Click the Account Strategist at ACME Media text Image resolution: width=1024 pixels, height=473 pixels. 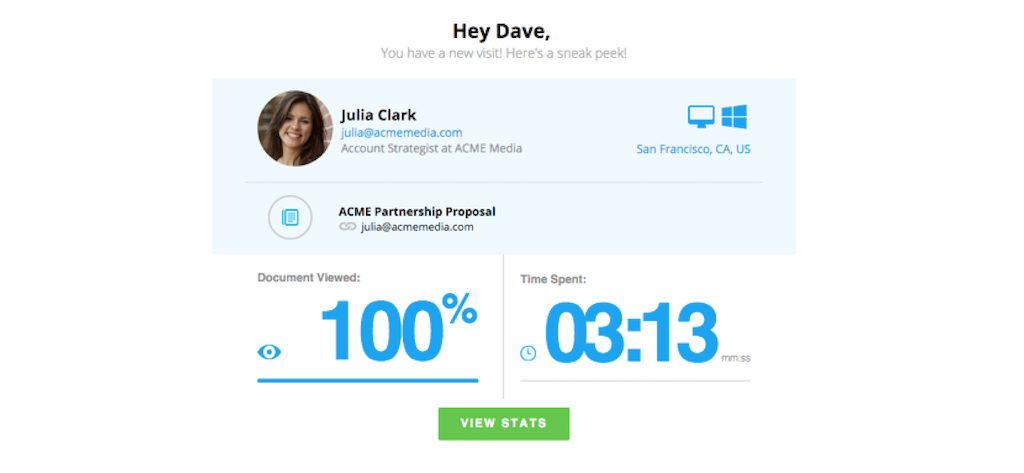[432, 148]
